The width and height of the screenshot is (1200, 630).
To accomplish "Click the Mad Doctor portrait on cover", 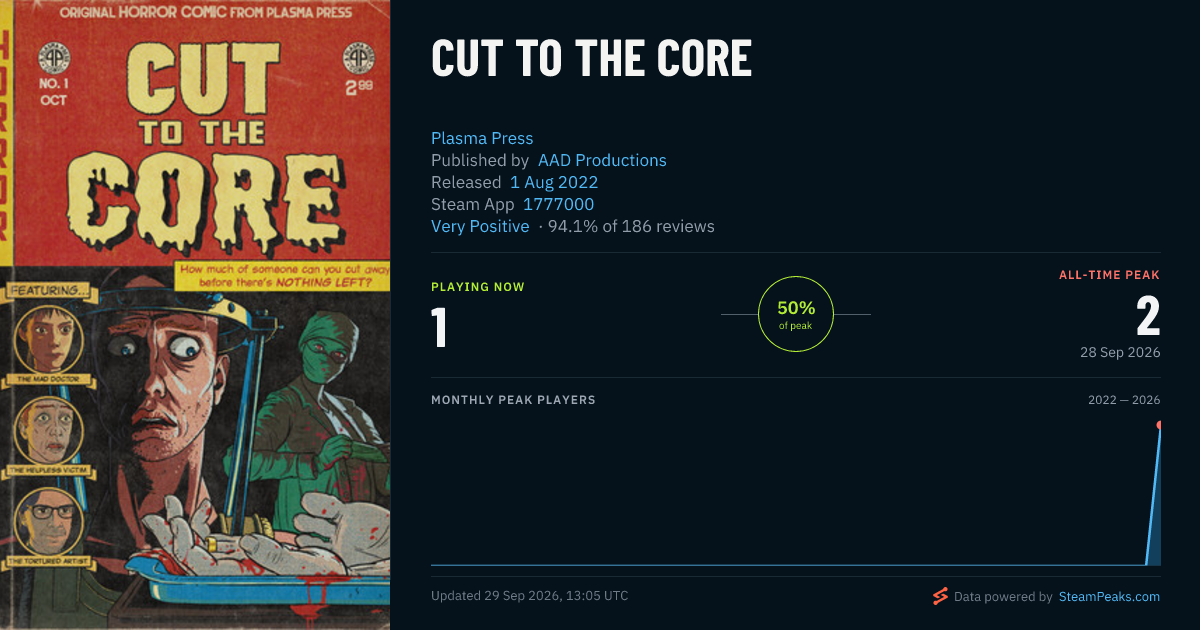I will point(47,338).
